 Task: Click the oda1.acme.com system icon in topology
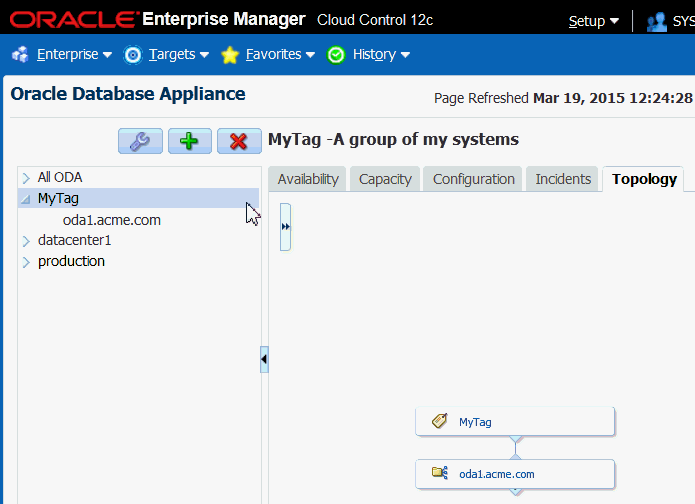coord(440,473)
